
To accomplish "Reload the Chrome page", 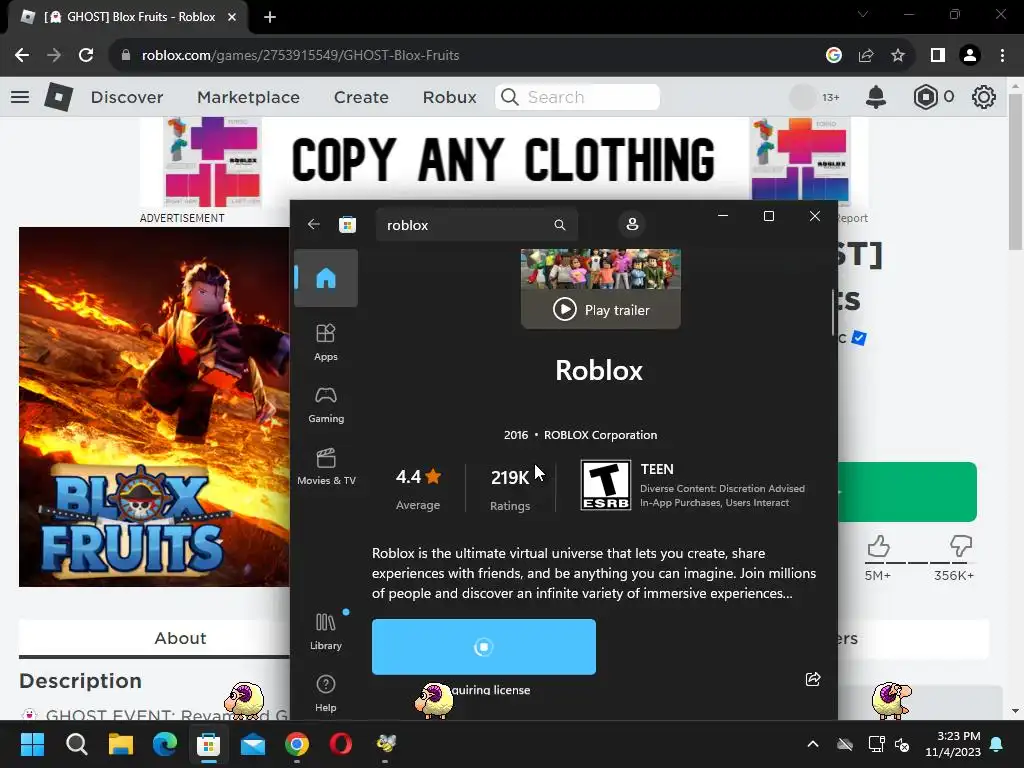I will 86,56.
